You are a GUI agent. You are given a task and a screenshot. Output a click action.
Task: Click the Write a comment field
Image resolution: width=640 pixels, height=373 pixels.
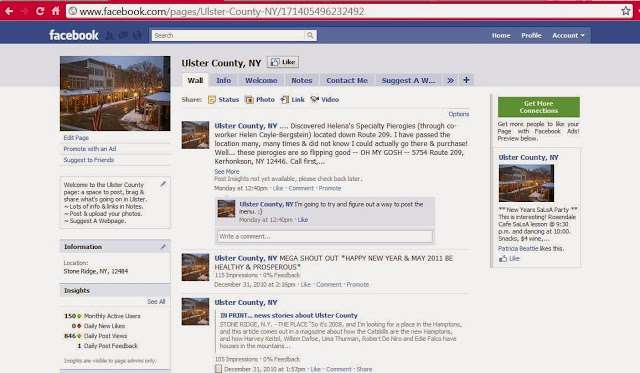coord(325,236)
